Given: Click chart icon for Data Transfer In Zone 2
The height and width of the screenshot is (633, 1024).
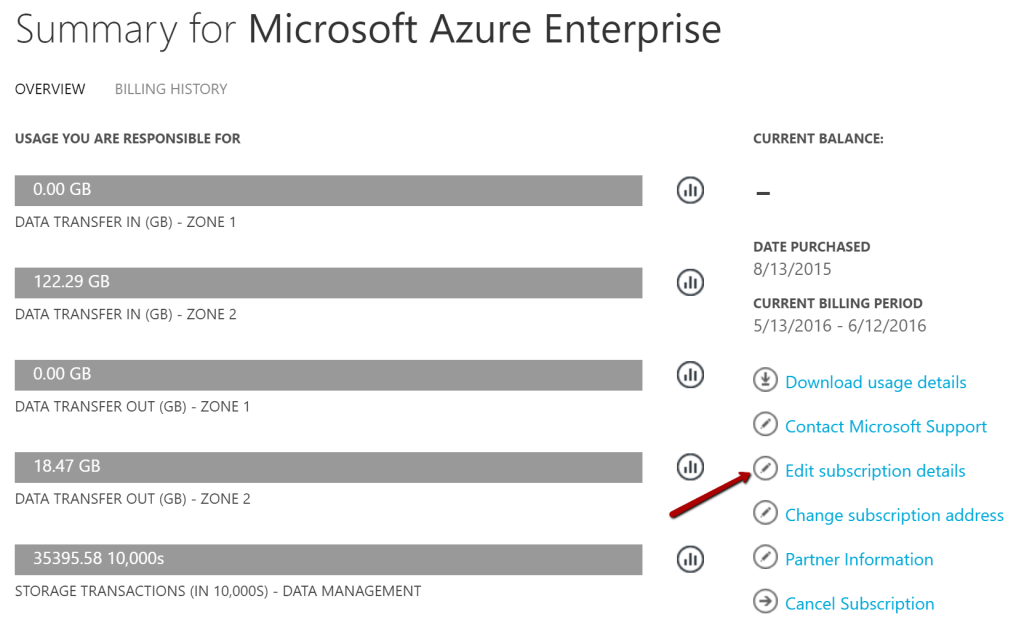Looking at the screenshot, I should point(690,283).
